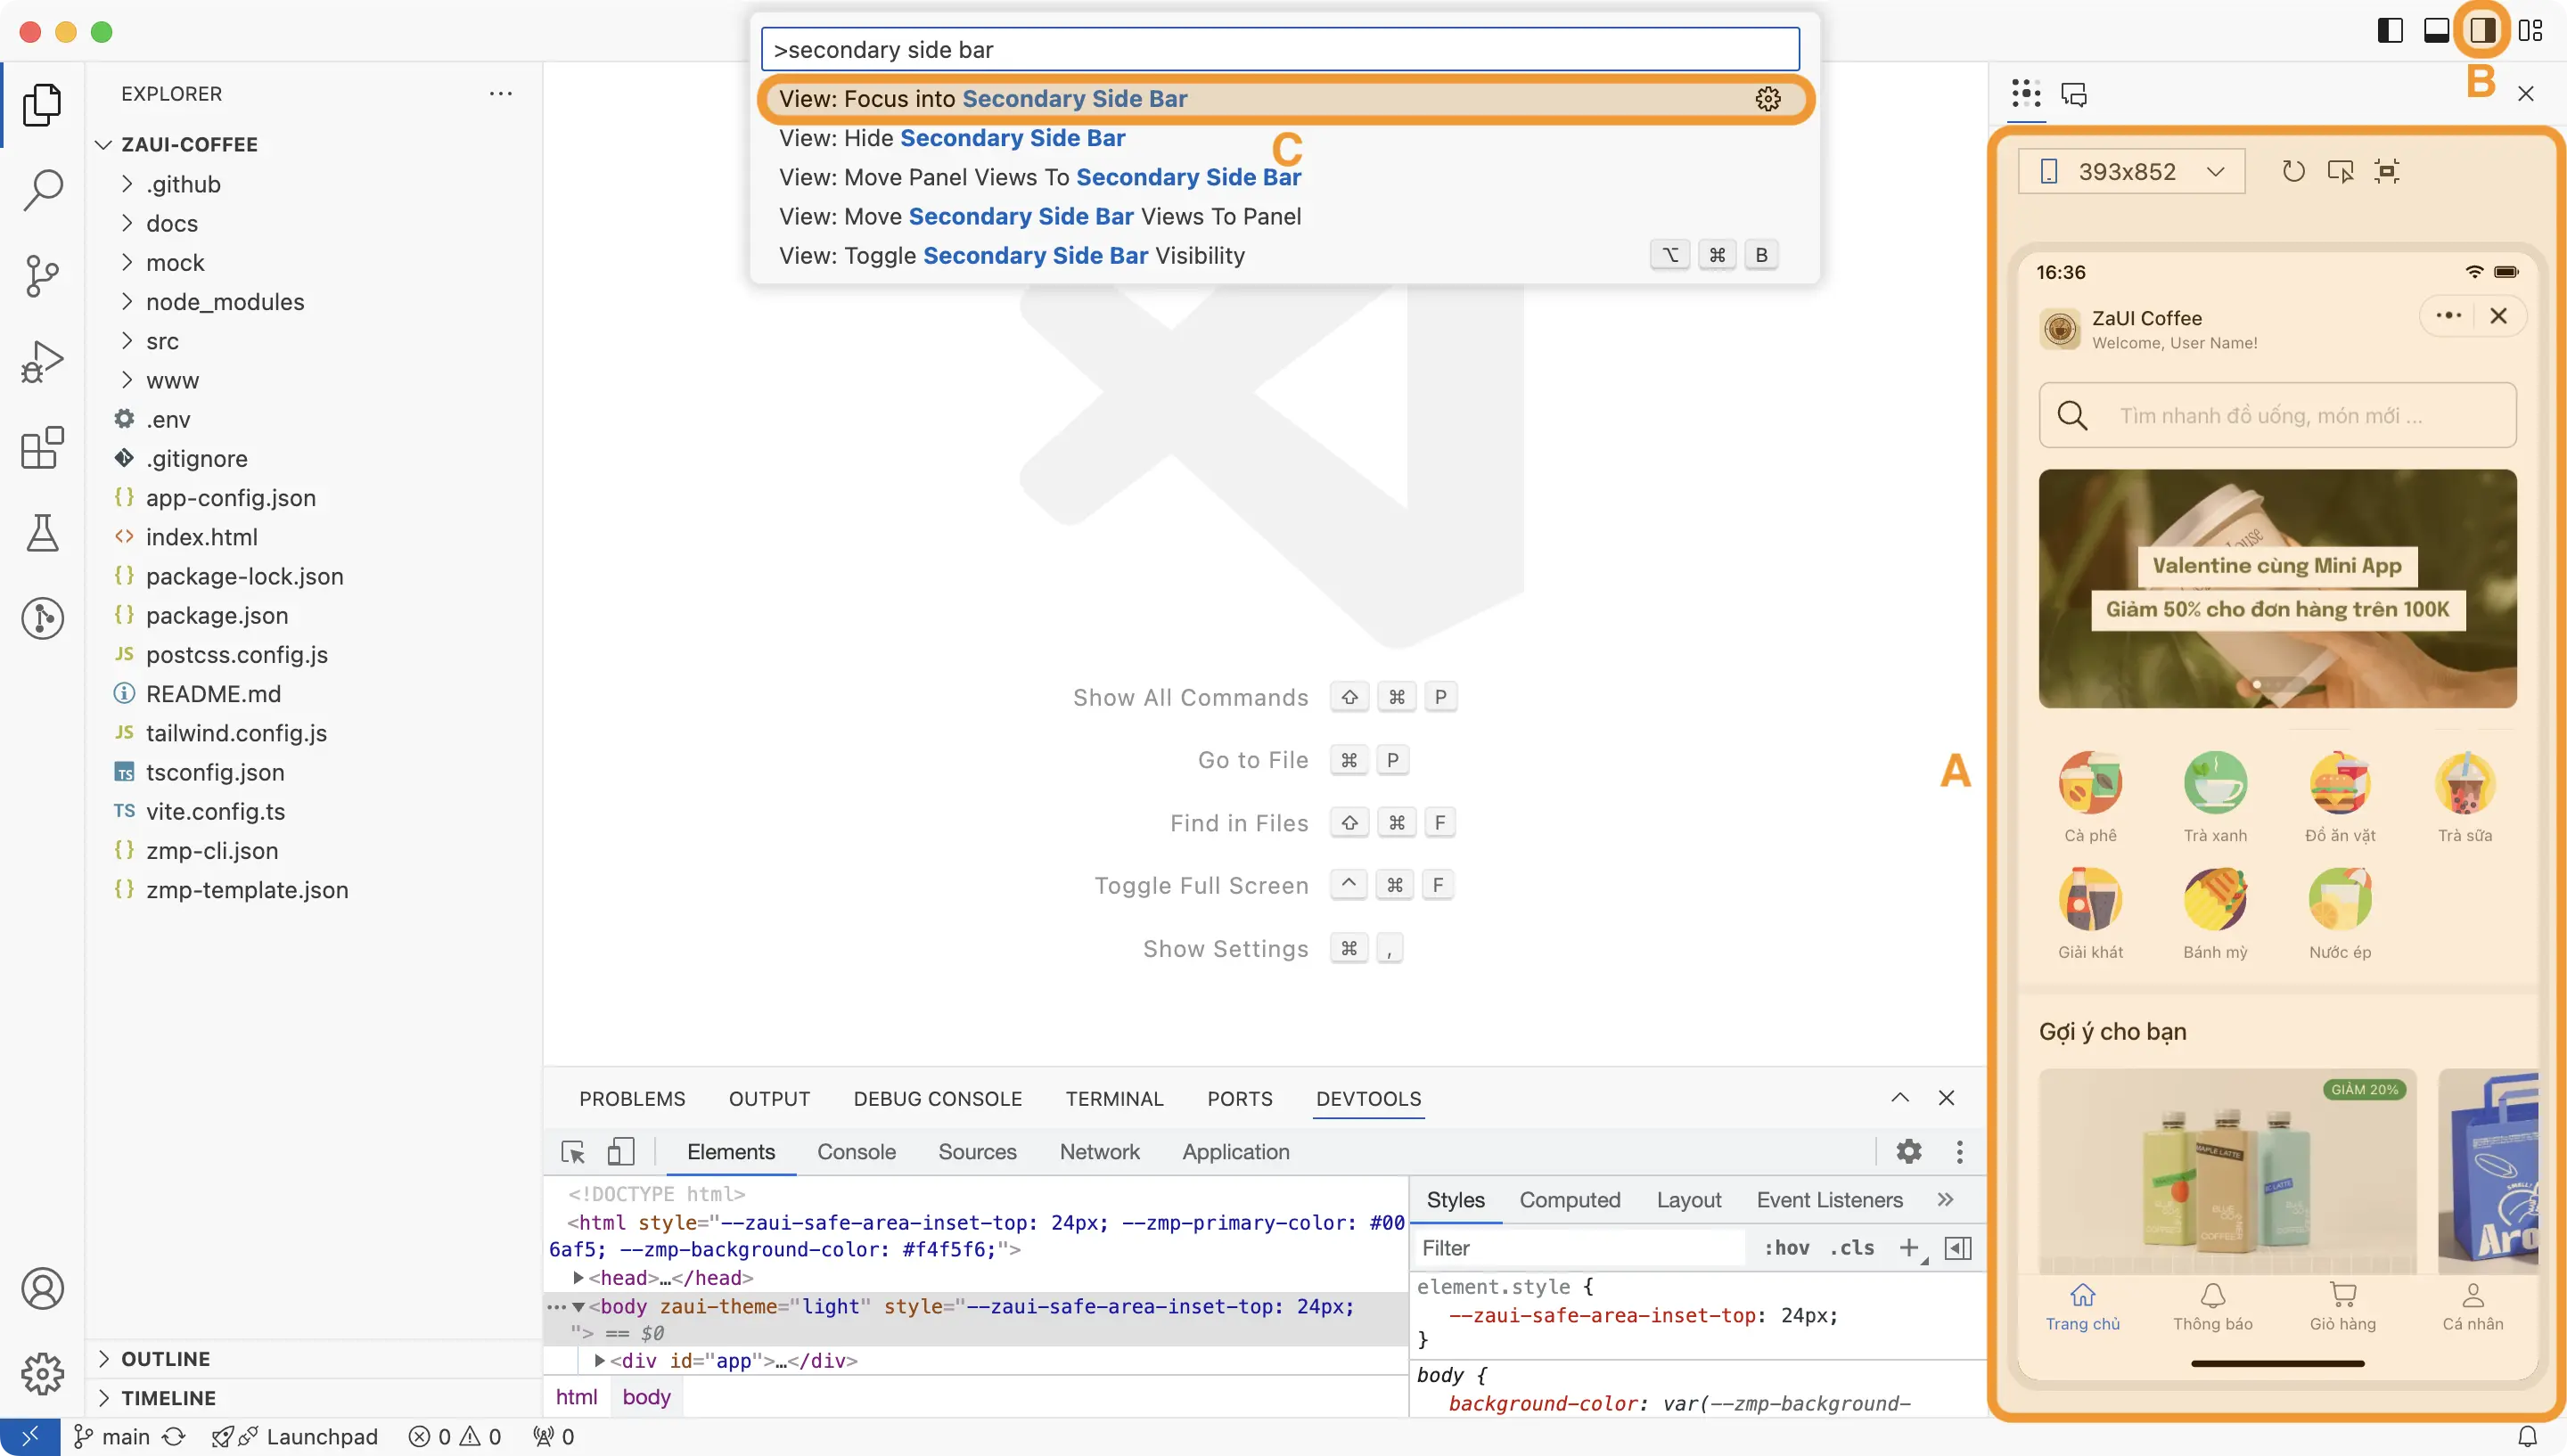Open vite.config.ts file
This screenshot has width=2567, height=1456.
click(215, 811)
